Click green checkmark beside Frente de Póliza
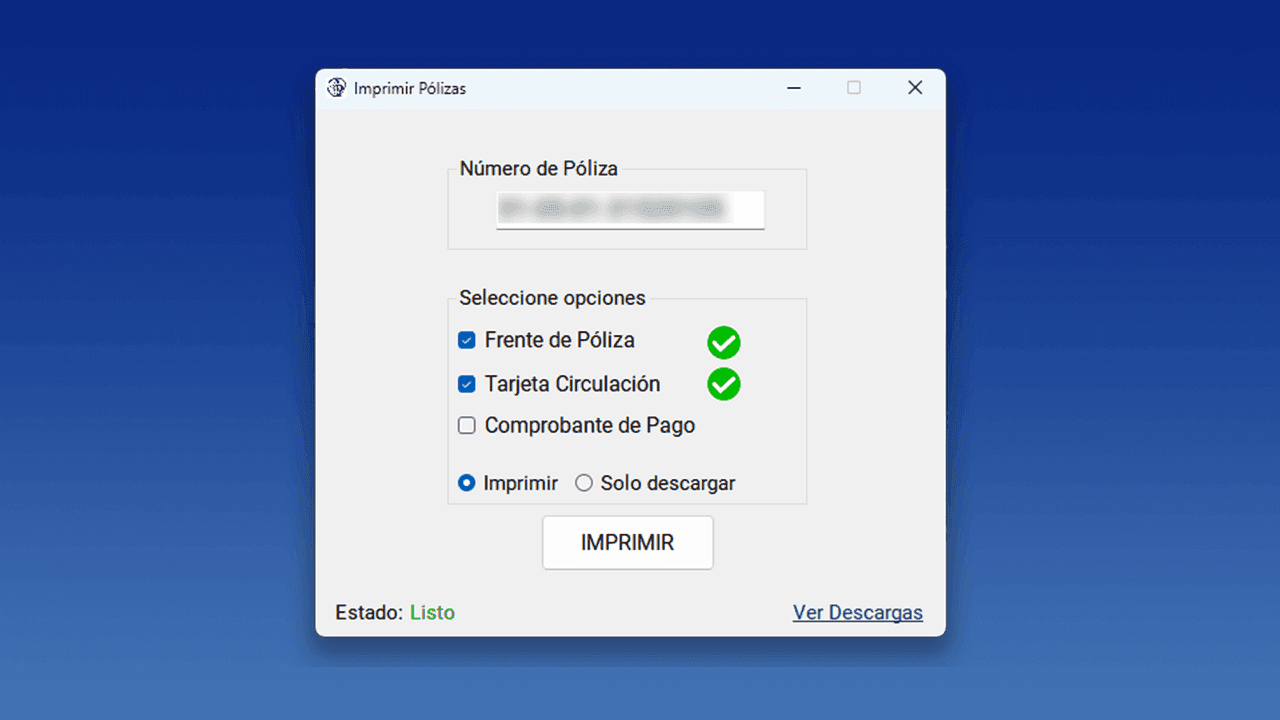Image resolution: width=1280 pixels, height=720 pixels. click(724, 343)
